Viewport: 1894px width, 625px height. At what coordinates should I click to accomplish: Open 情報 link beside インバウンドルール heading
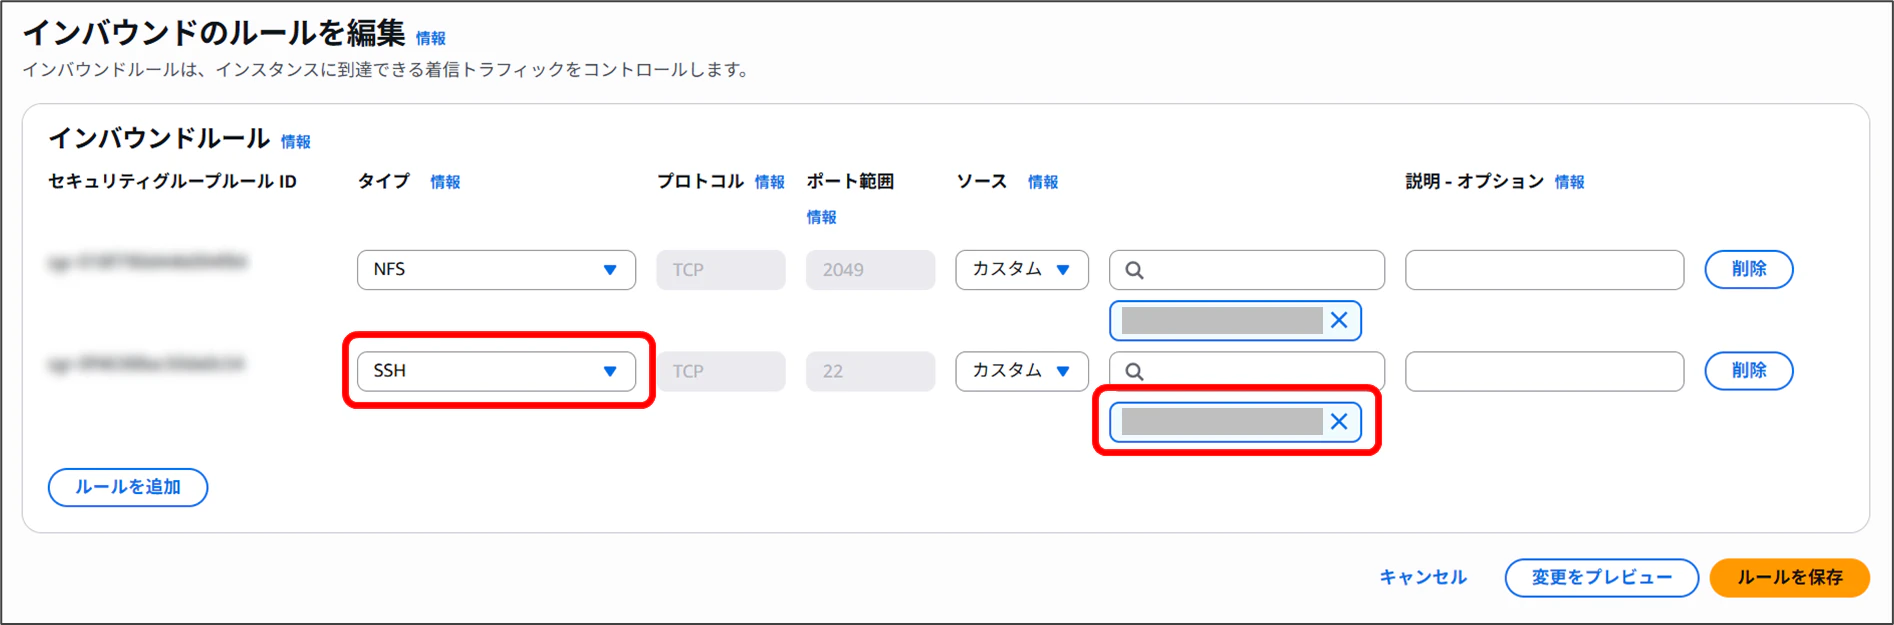point(296,142)
